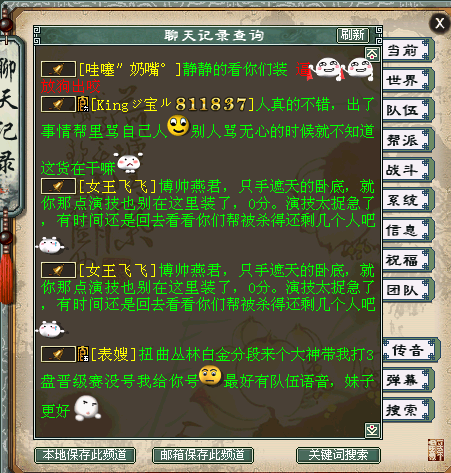Image resolution: width=451 pixels, height=473 pixels.
Task: Click the badge icon before 表嫂 name
Action: point(83,354)
